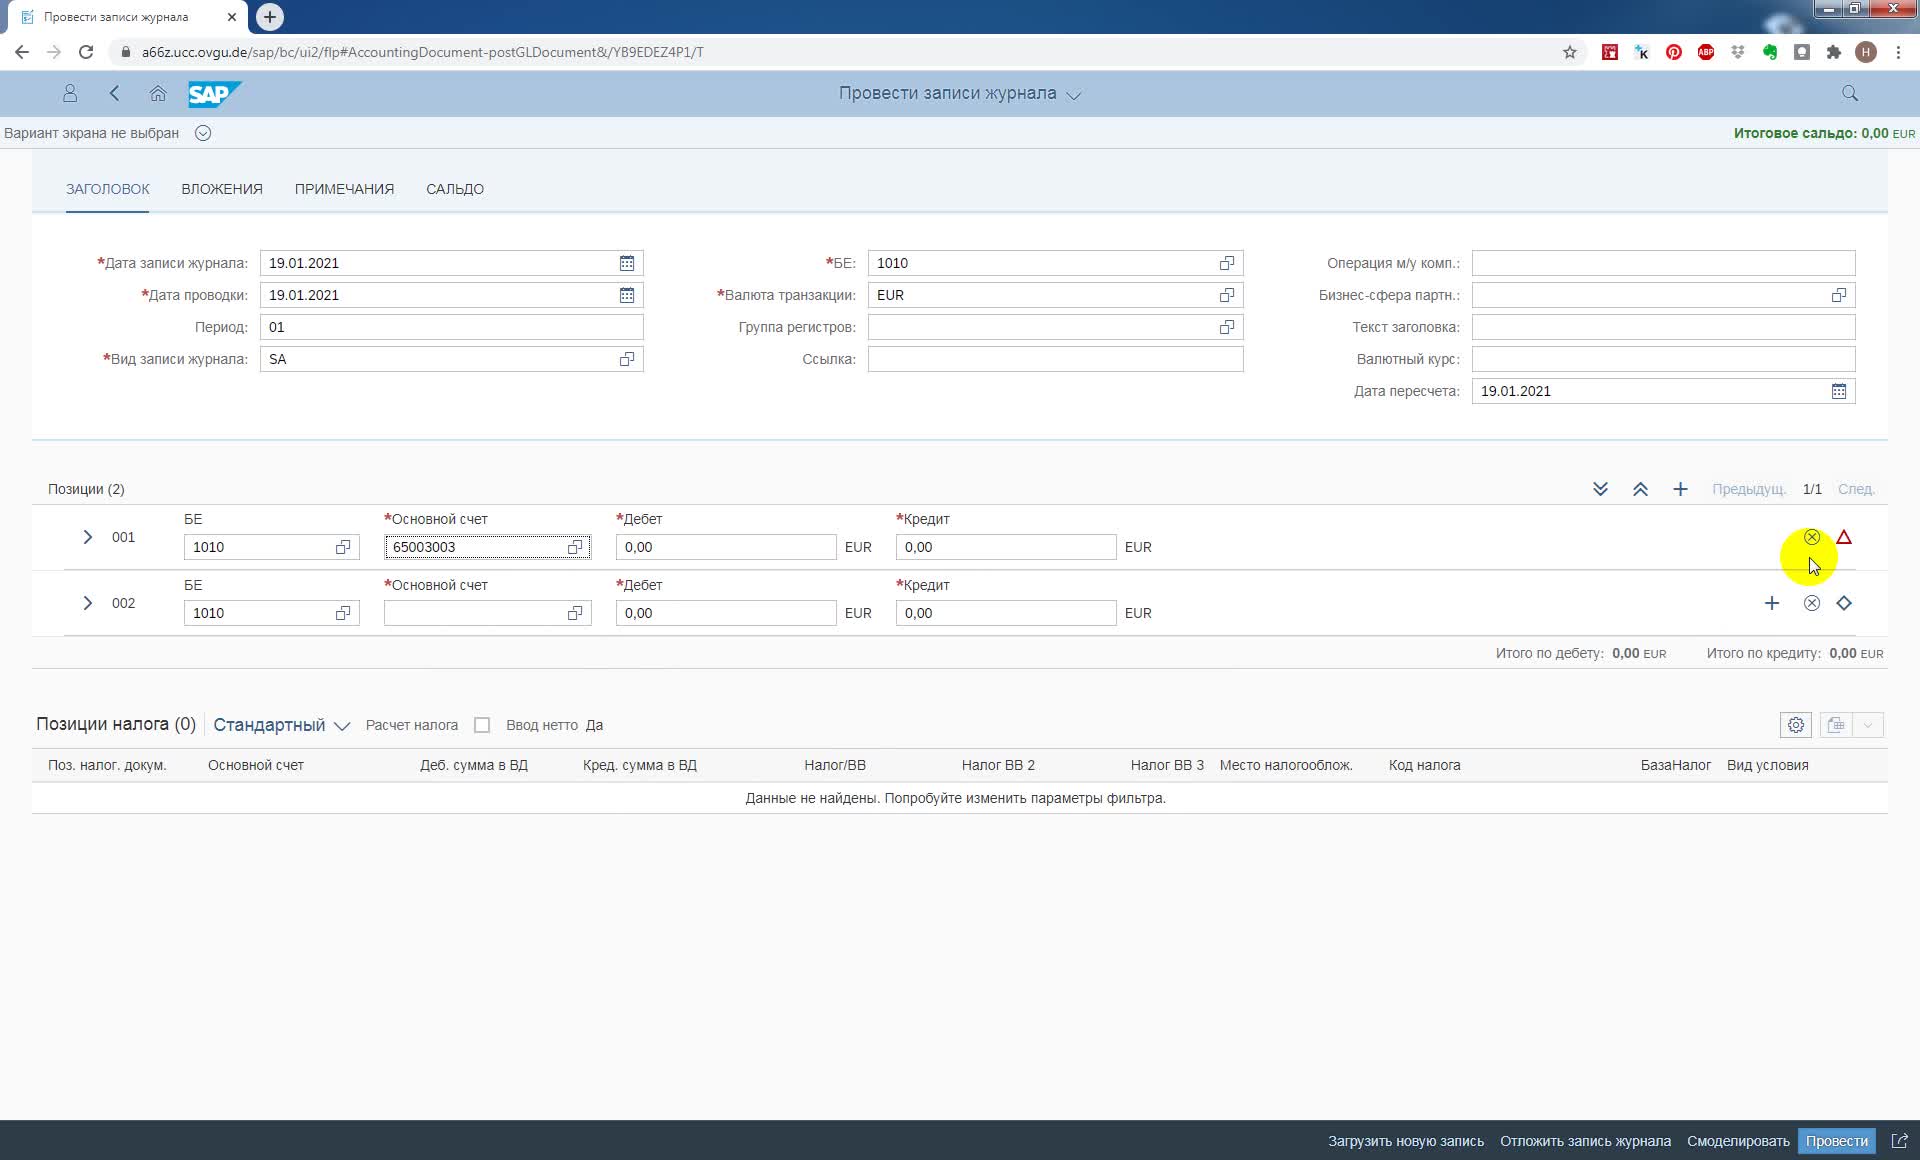Expand line item 001 details
Screen dimensions: 1920x1160
(x=88, y=537)
